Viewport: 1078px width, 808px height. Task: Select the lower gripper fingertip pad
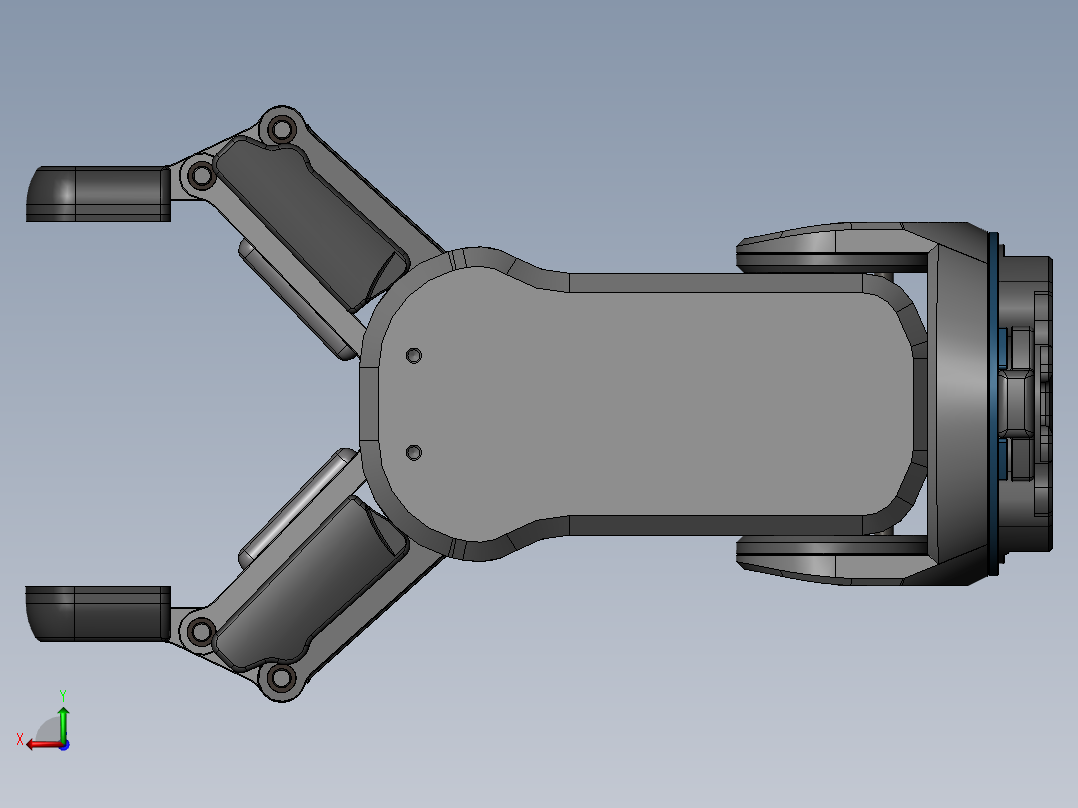100,613
